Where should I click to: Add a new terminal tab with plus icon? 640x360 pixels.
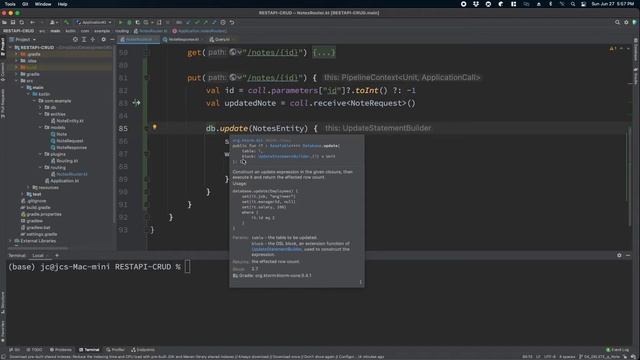point(57,255)
